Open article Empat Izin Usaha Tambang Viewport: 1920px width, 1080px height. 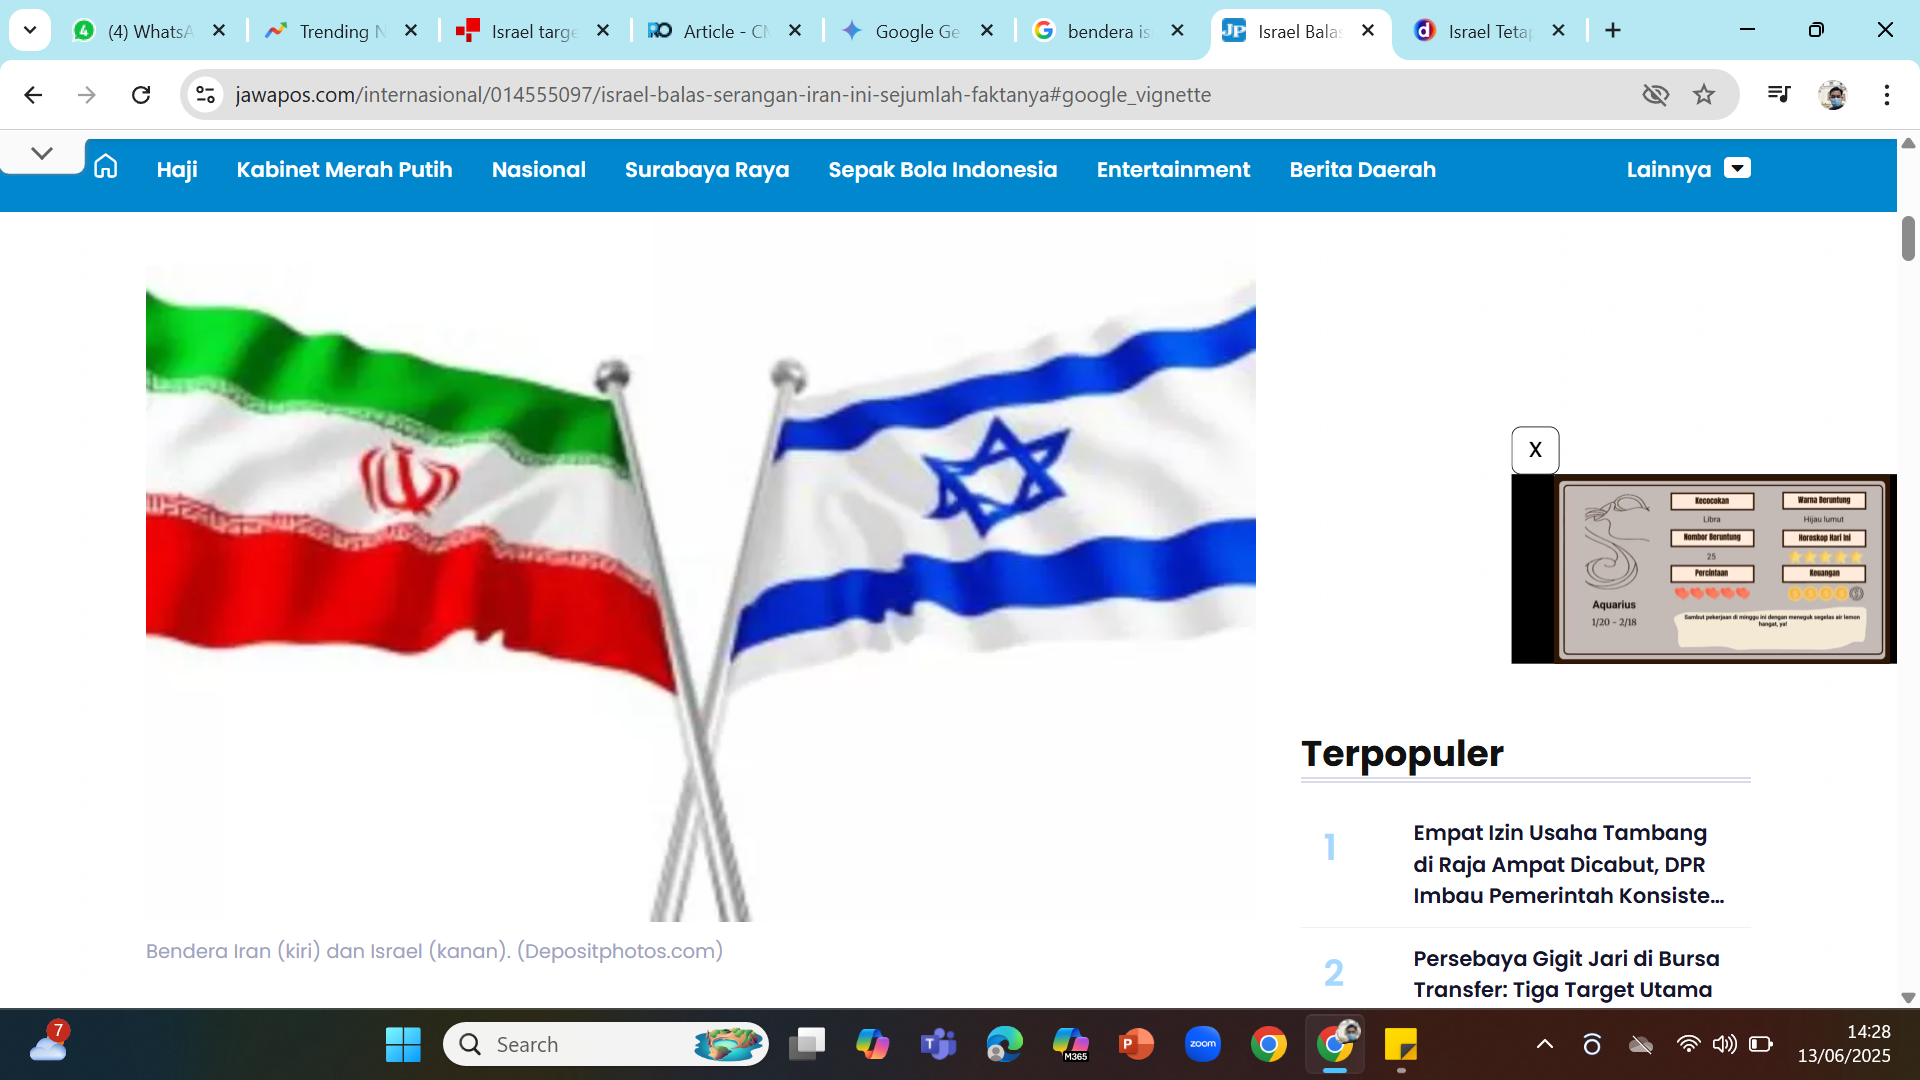pos(1568,864)
